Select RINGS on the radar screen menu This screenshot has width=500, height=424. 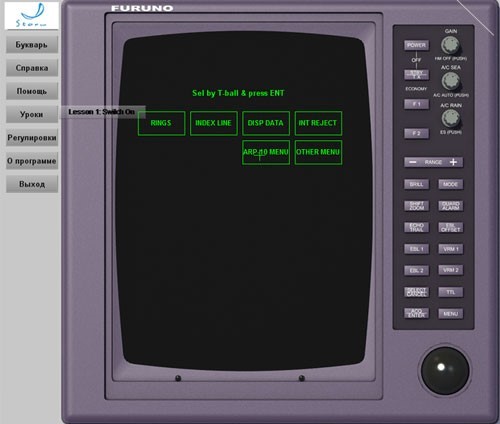pyautogui.click(x=161, y=123)
